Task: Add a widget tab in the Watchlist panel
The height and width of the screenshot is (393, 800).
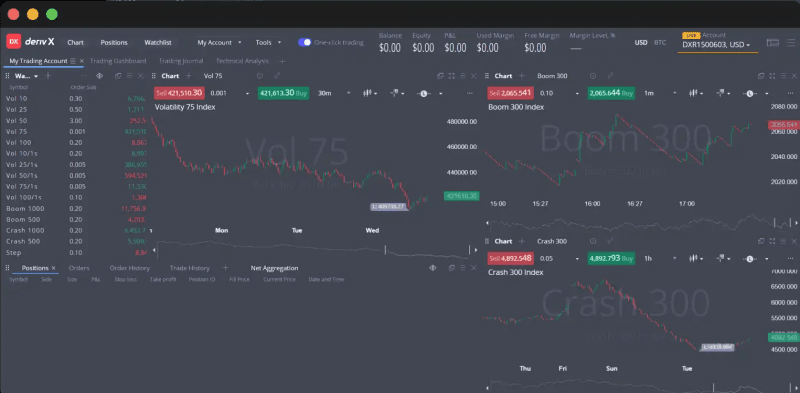Action: coord(48,76)
